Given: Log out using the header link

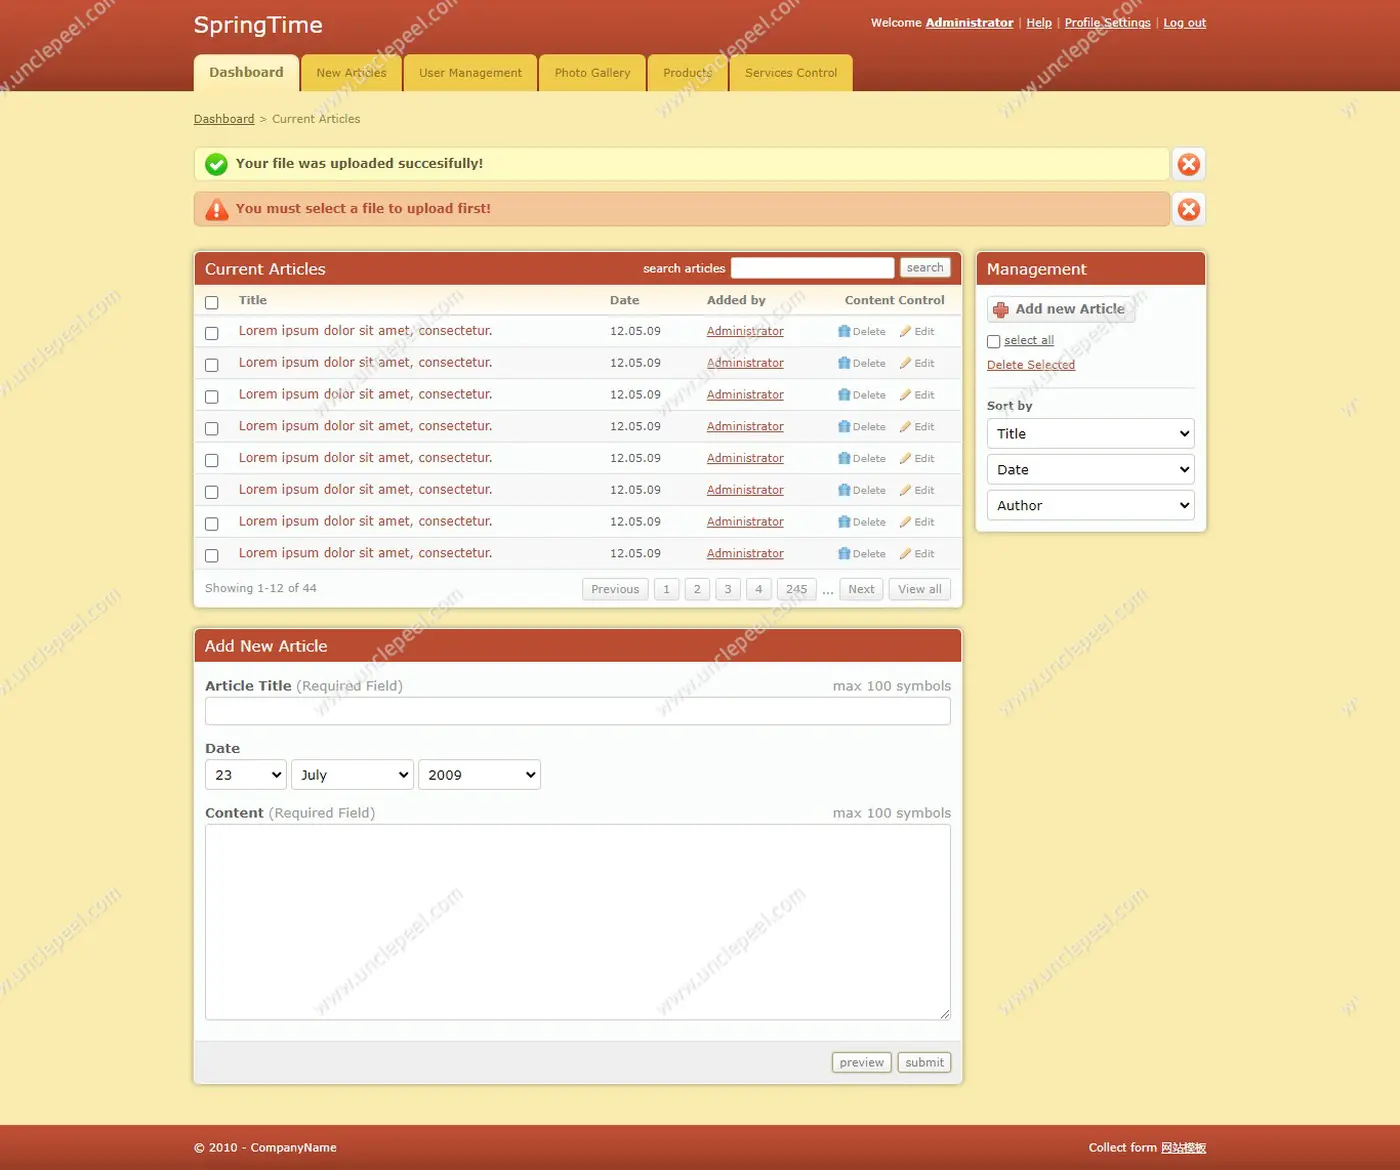Looking at the screenshot, I should click(x=1184, y=23).
